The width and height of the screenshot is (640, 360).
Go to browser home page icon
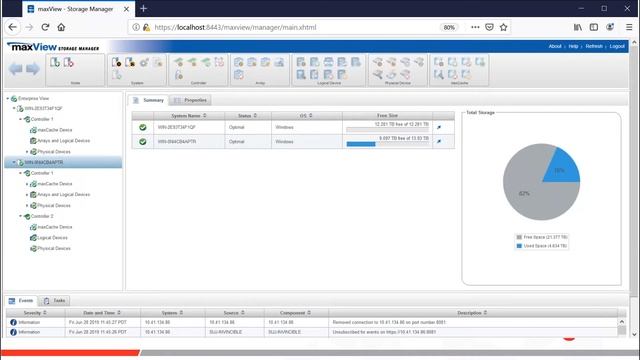(61, 27)
